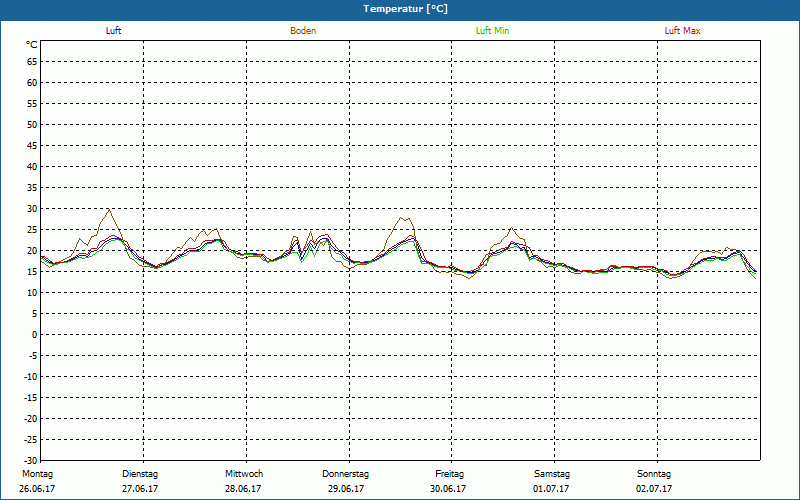Click the red Luft Max legend label
Screen dimensions: 800x500
tap(682, 31)
